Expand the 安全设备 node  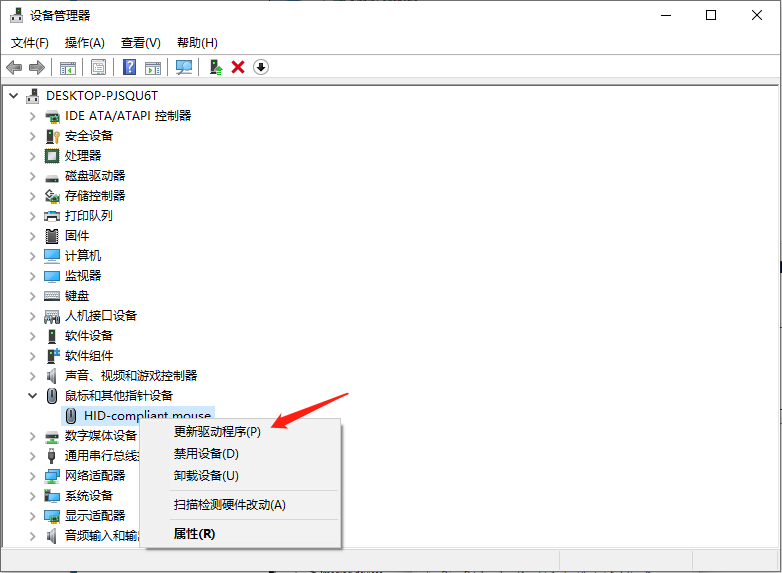tap(32, 136)
